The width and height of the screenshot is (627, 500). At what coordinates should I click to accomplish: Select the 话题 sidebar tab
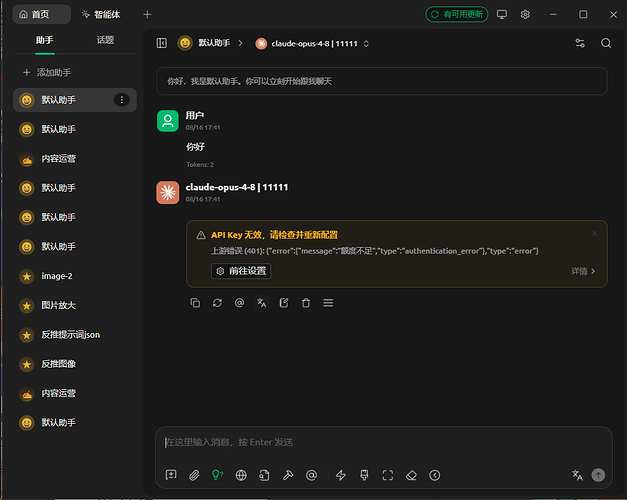(x=105, y=40)
